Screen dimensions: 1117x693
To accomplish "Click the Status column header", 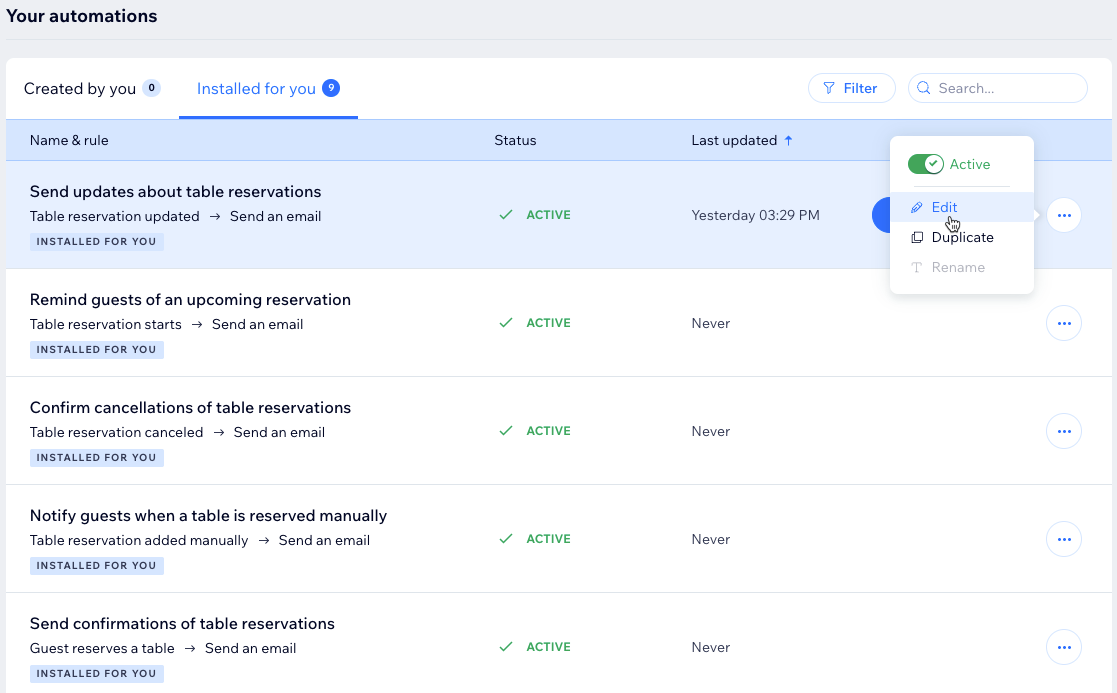I will point(515,141).
